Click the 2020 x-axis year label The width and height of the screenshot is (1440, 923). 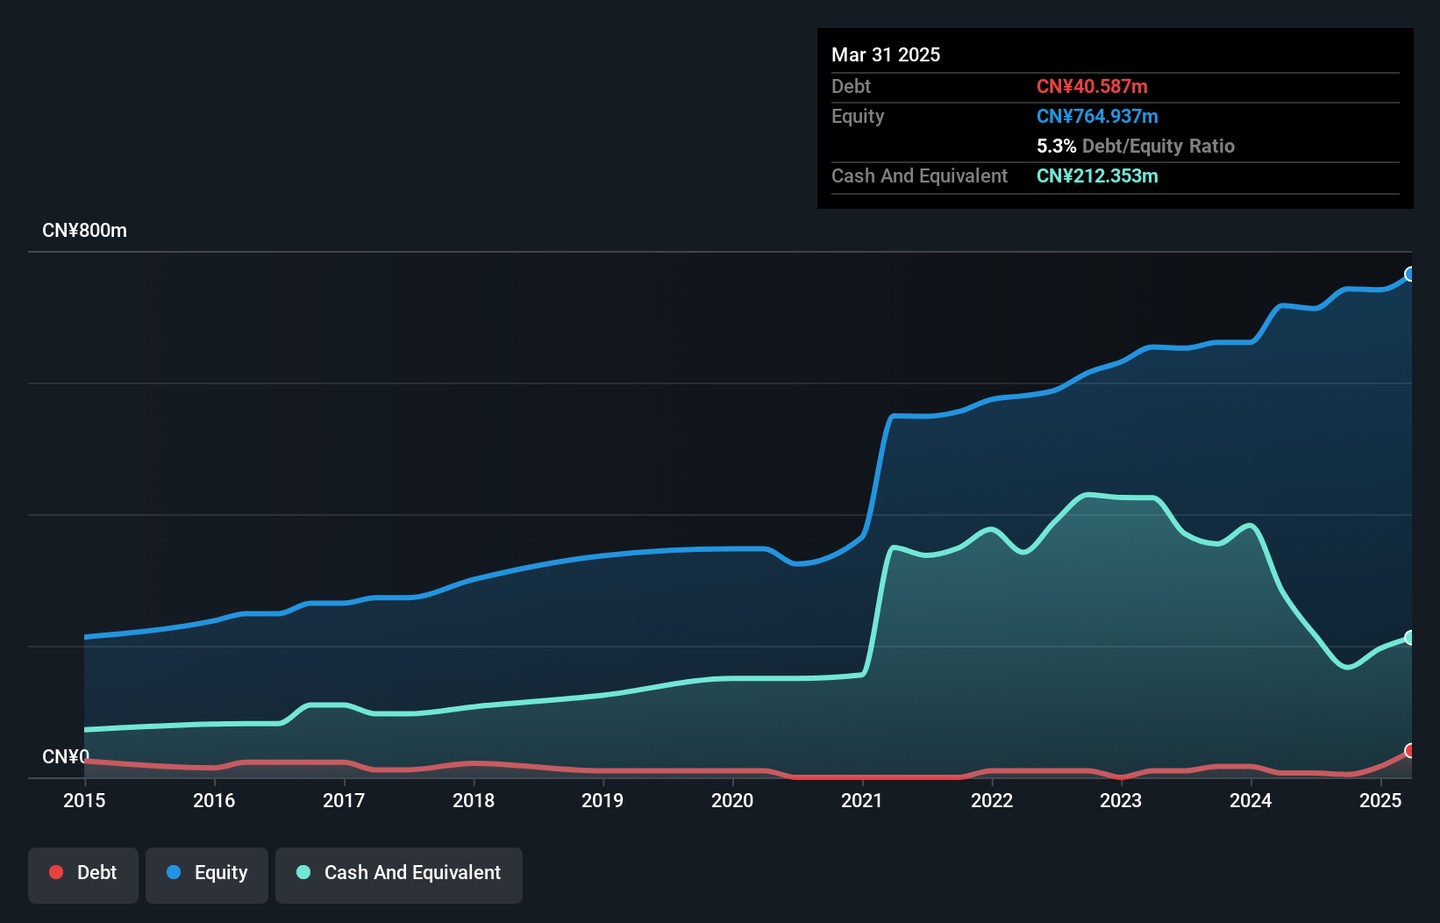pyautogui.click(x=732, y=800)
